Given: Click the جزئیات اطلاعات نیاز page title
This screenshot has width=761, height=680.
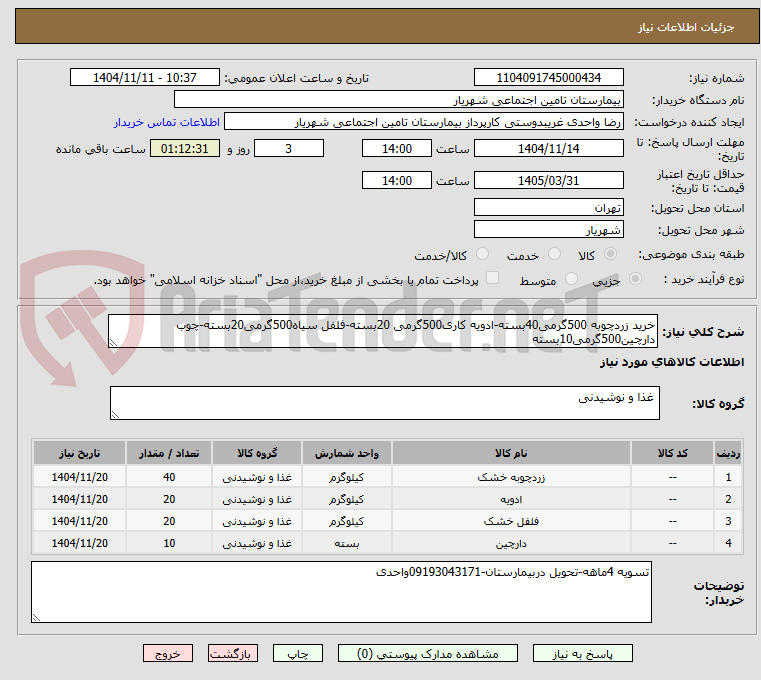Looking at the screenshot, I should [x=686, y=27].
